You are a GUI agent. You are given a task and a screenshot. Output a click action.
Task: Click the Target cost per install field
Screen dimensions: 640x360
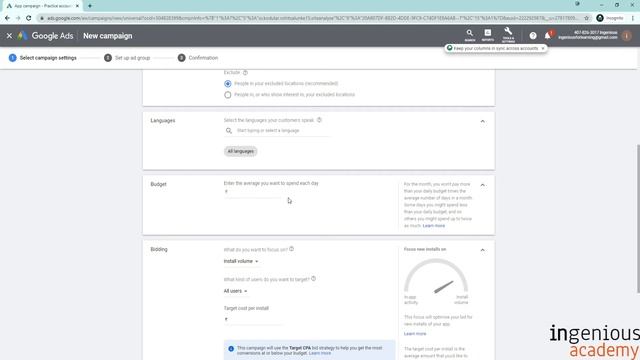click(253, 319)
